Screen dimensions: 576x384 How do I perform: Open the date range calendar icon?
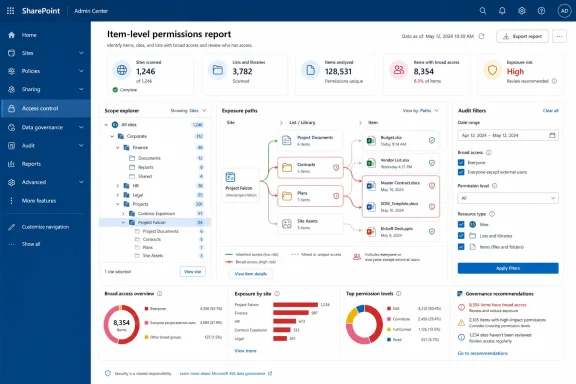[552, 135]
